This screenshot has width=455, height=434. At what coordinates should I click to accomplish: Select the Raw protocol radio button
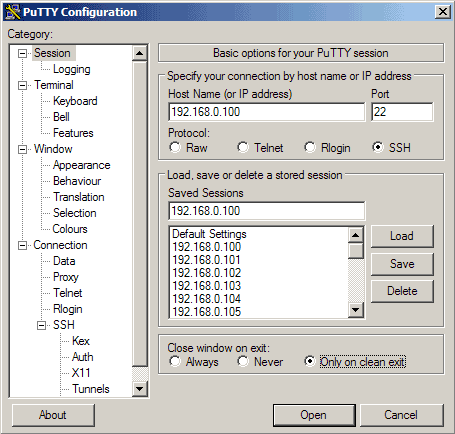click(175, 147)
